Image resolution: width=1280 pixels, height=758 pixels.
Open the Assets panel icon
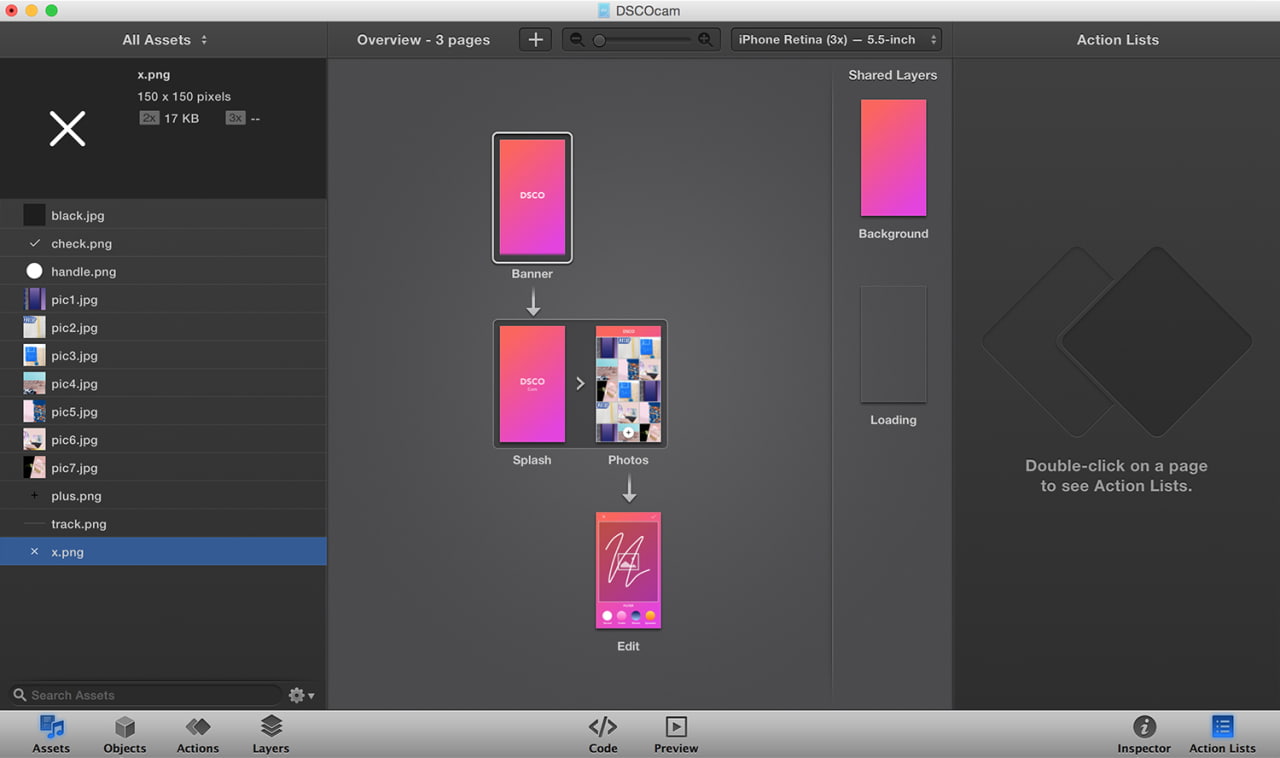[51, 728]
